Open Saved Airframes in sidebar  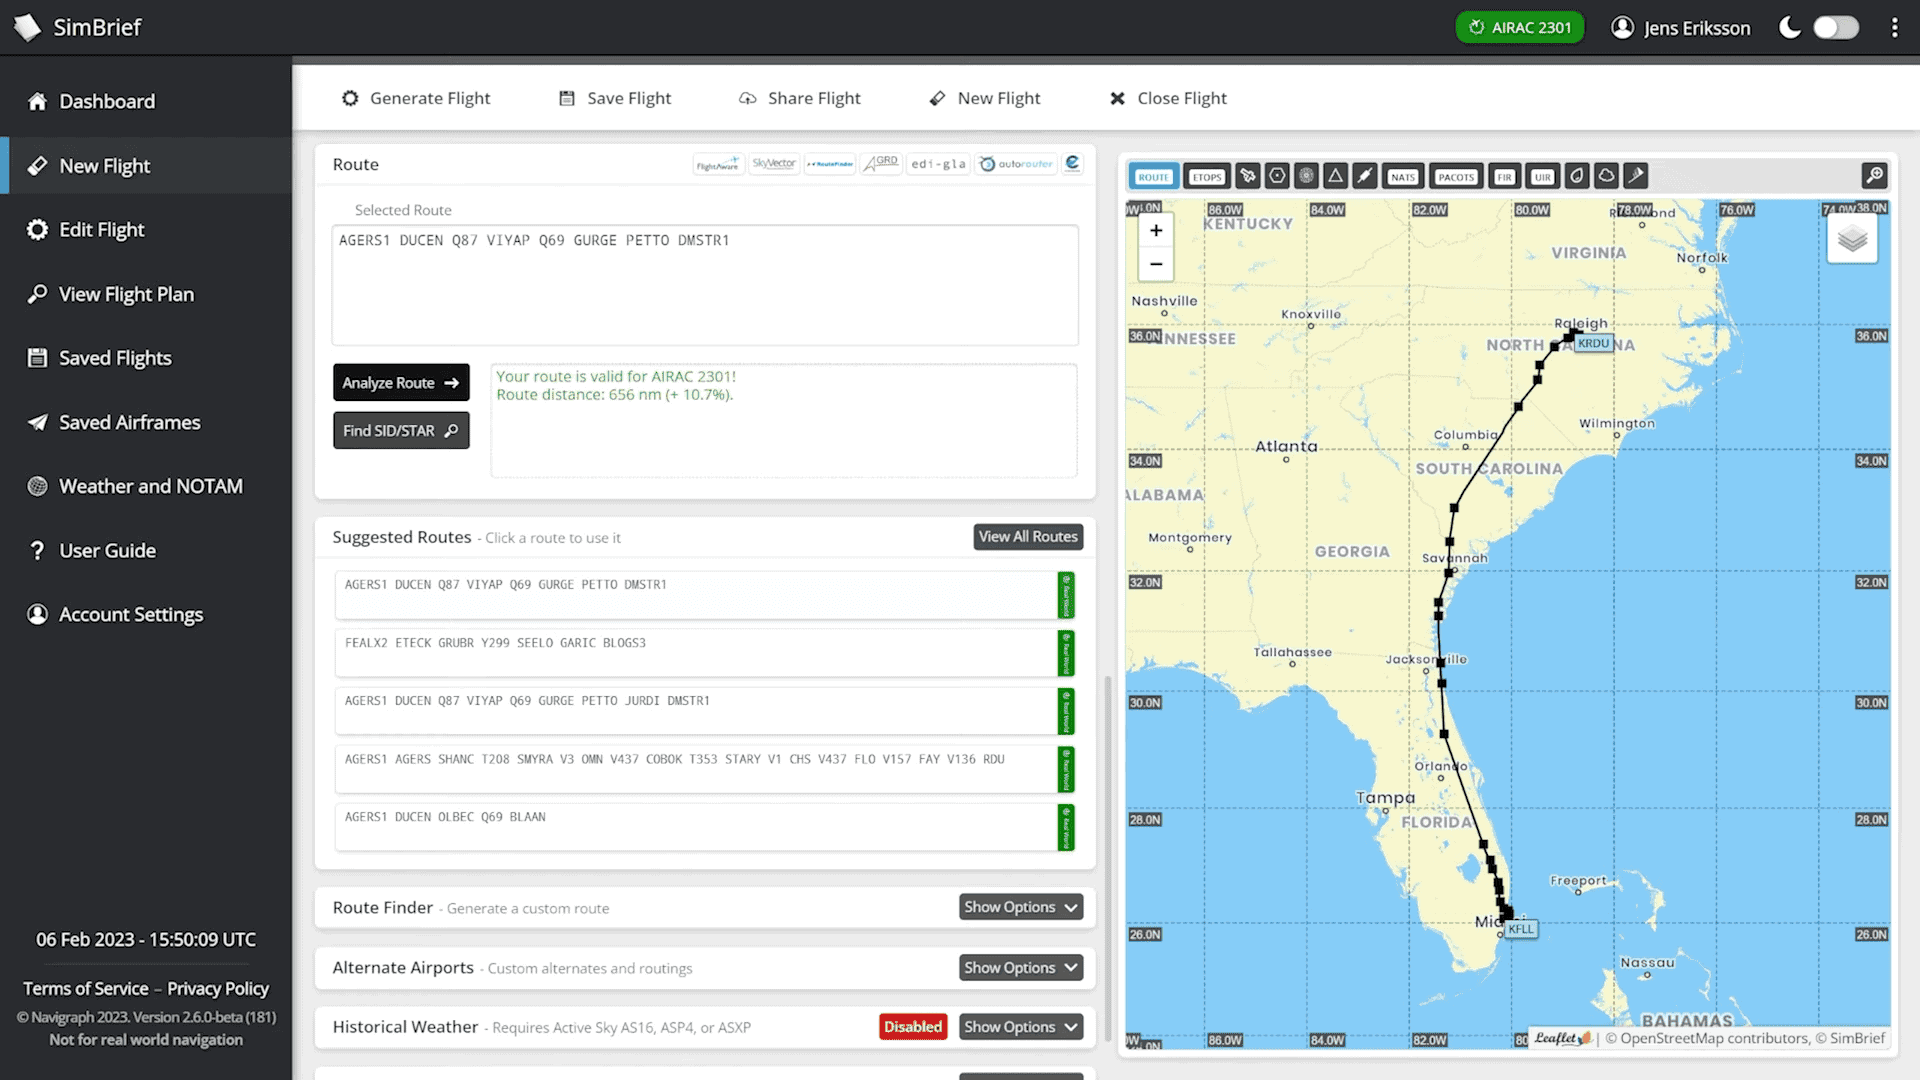pyautogui.click(x=146, y=422)
